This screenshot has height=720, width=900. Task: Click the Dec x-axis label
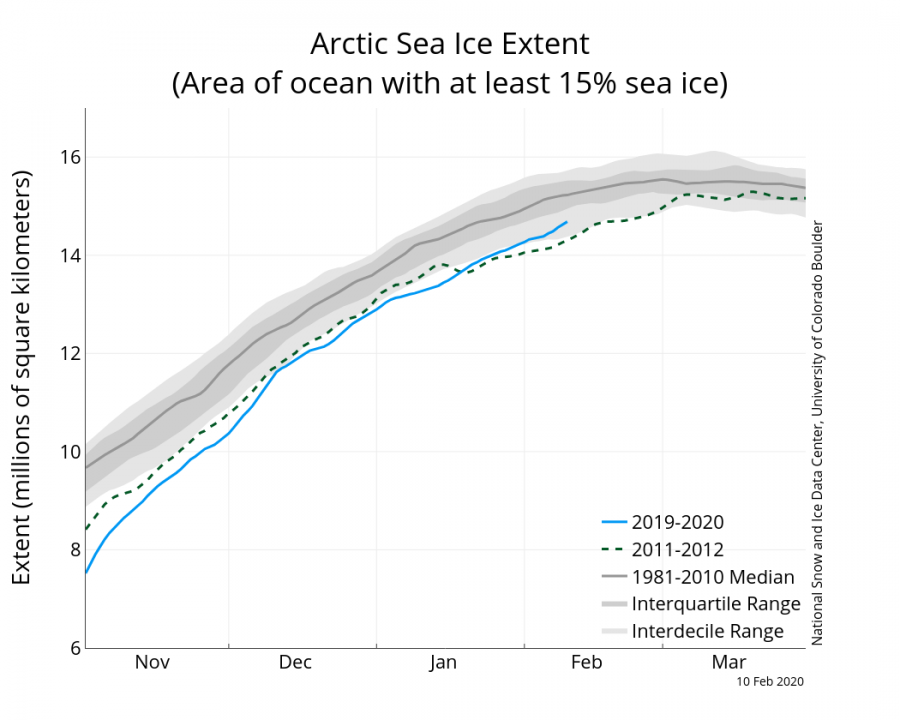[295, 662]
